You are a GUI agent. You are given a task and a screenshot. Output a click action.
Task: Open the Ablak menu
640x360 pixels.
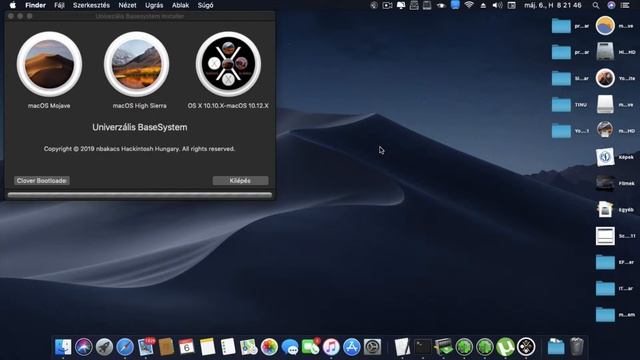point(180,5)
